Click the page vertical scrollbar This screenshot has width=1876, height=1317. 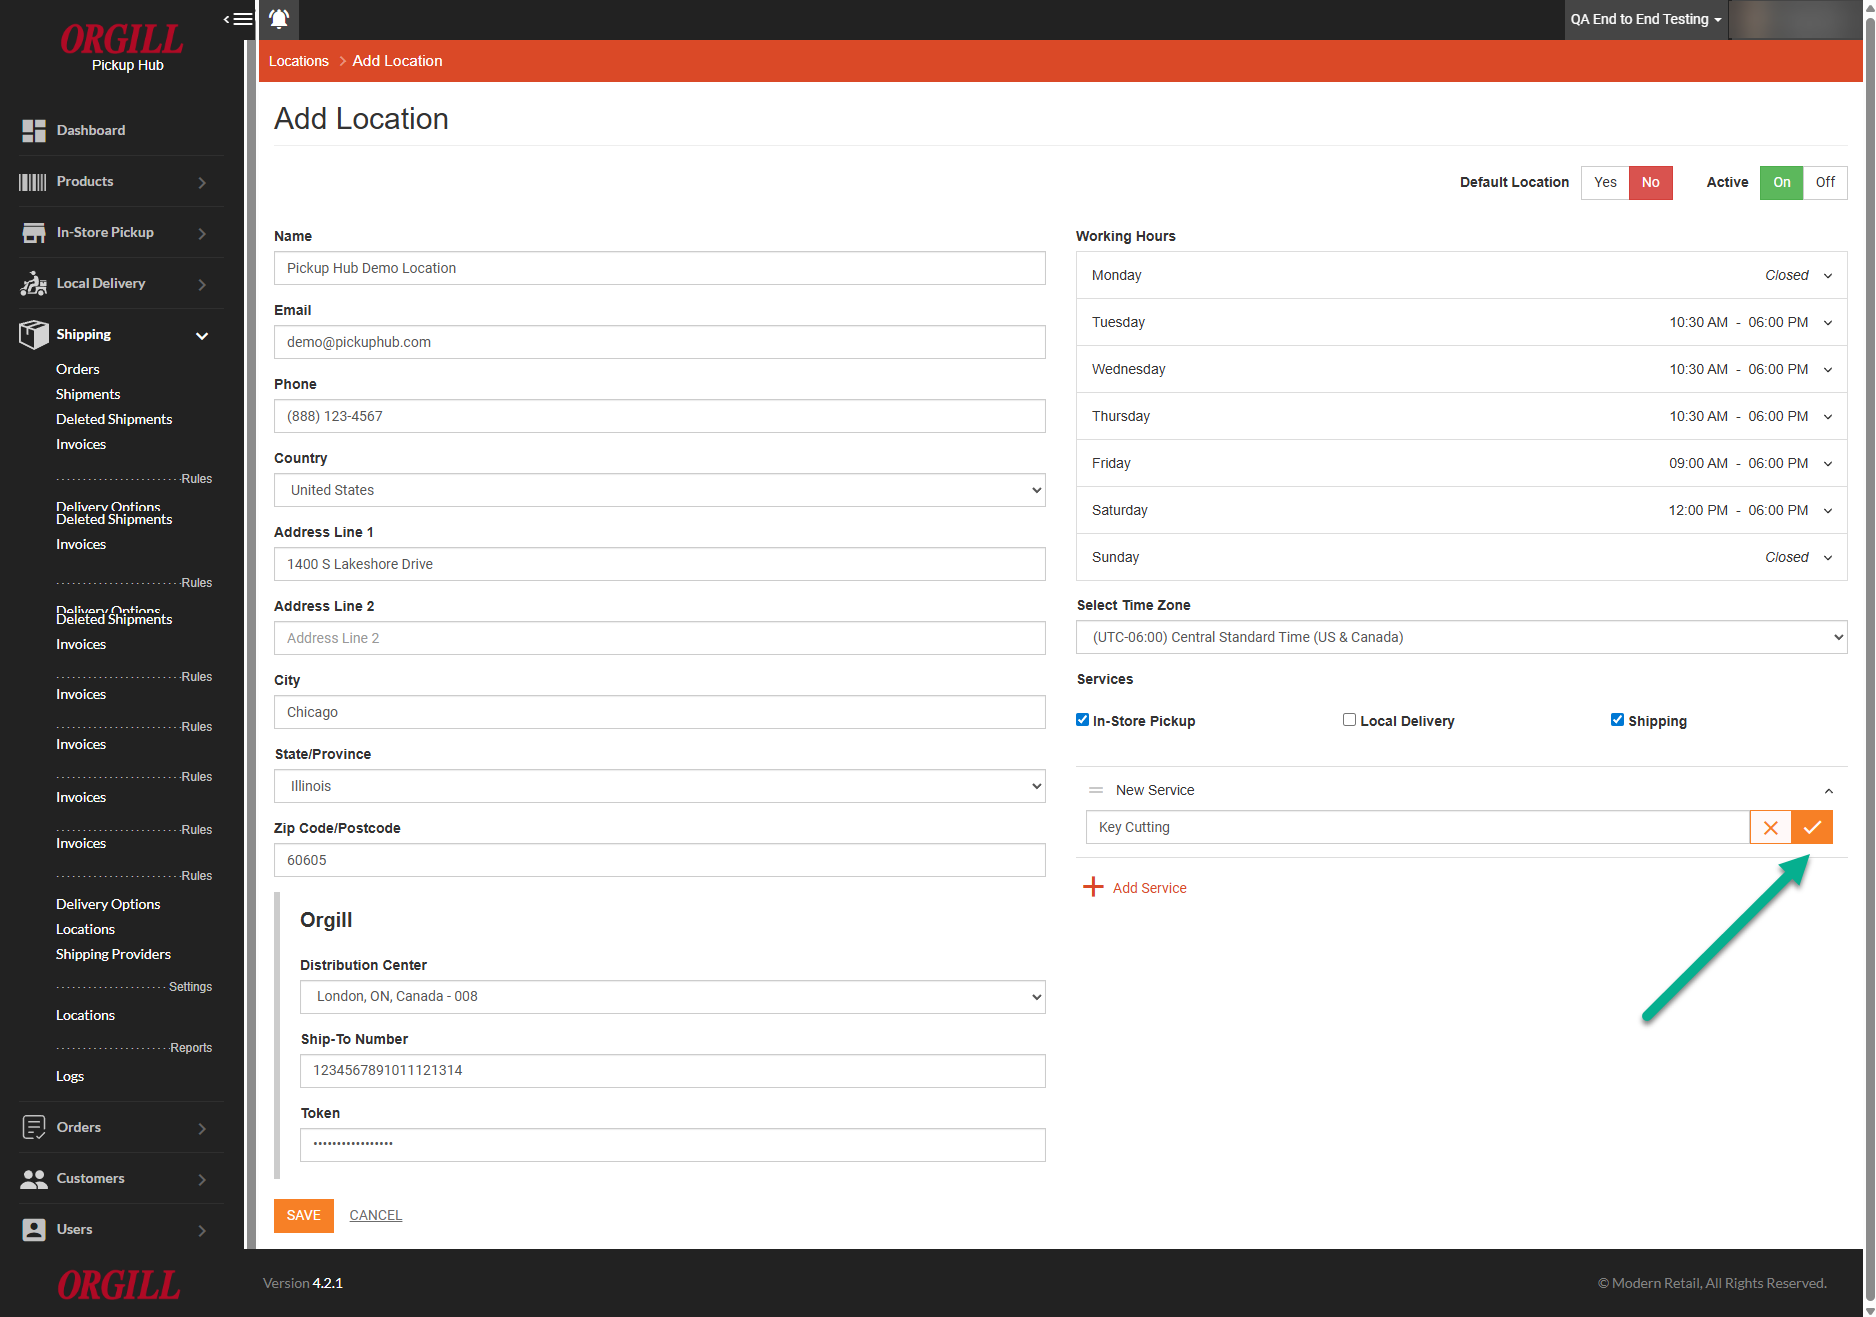pos(1870,658)
